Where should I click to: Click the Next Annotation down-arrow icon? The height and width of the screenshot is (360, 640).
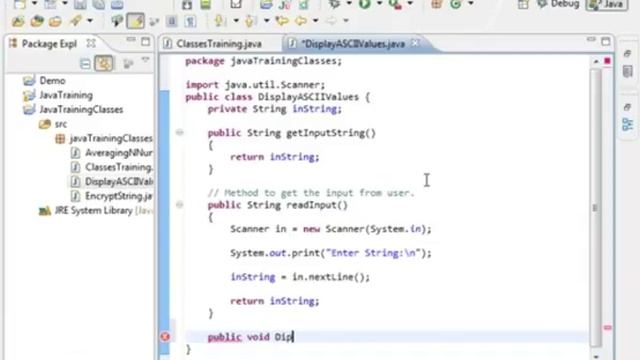[x=221, y=20]
